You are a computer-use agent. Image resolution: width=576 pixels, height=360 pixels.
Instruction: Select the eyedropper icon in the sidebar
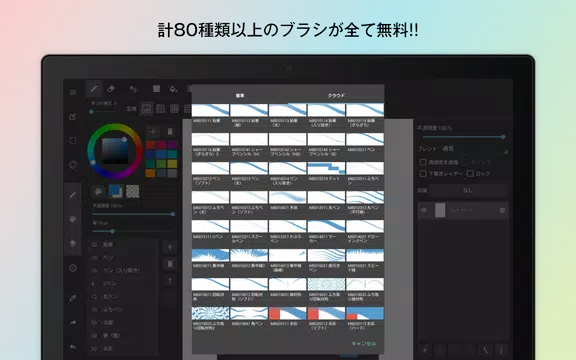coord(73,298)
